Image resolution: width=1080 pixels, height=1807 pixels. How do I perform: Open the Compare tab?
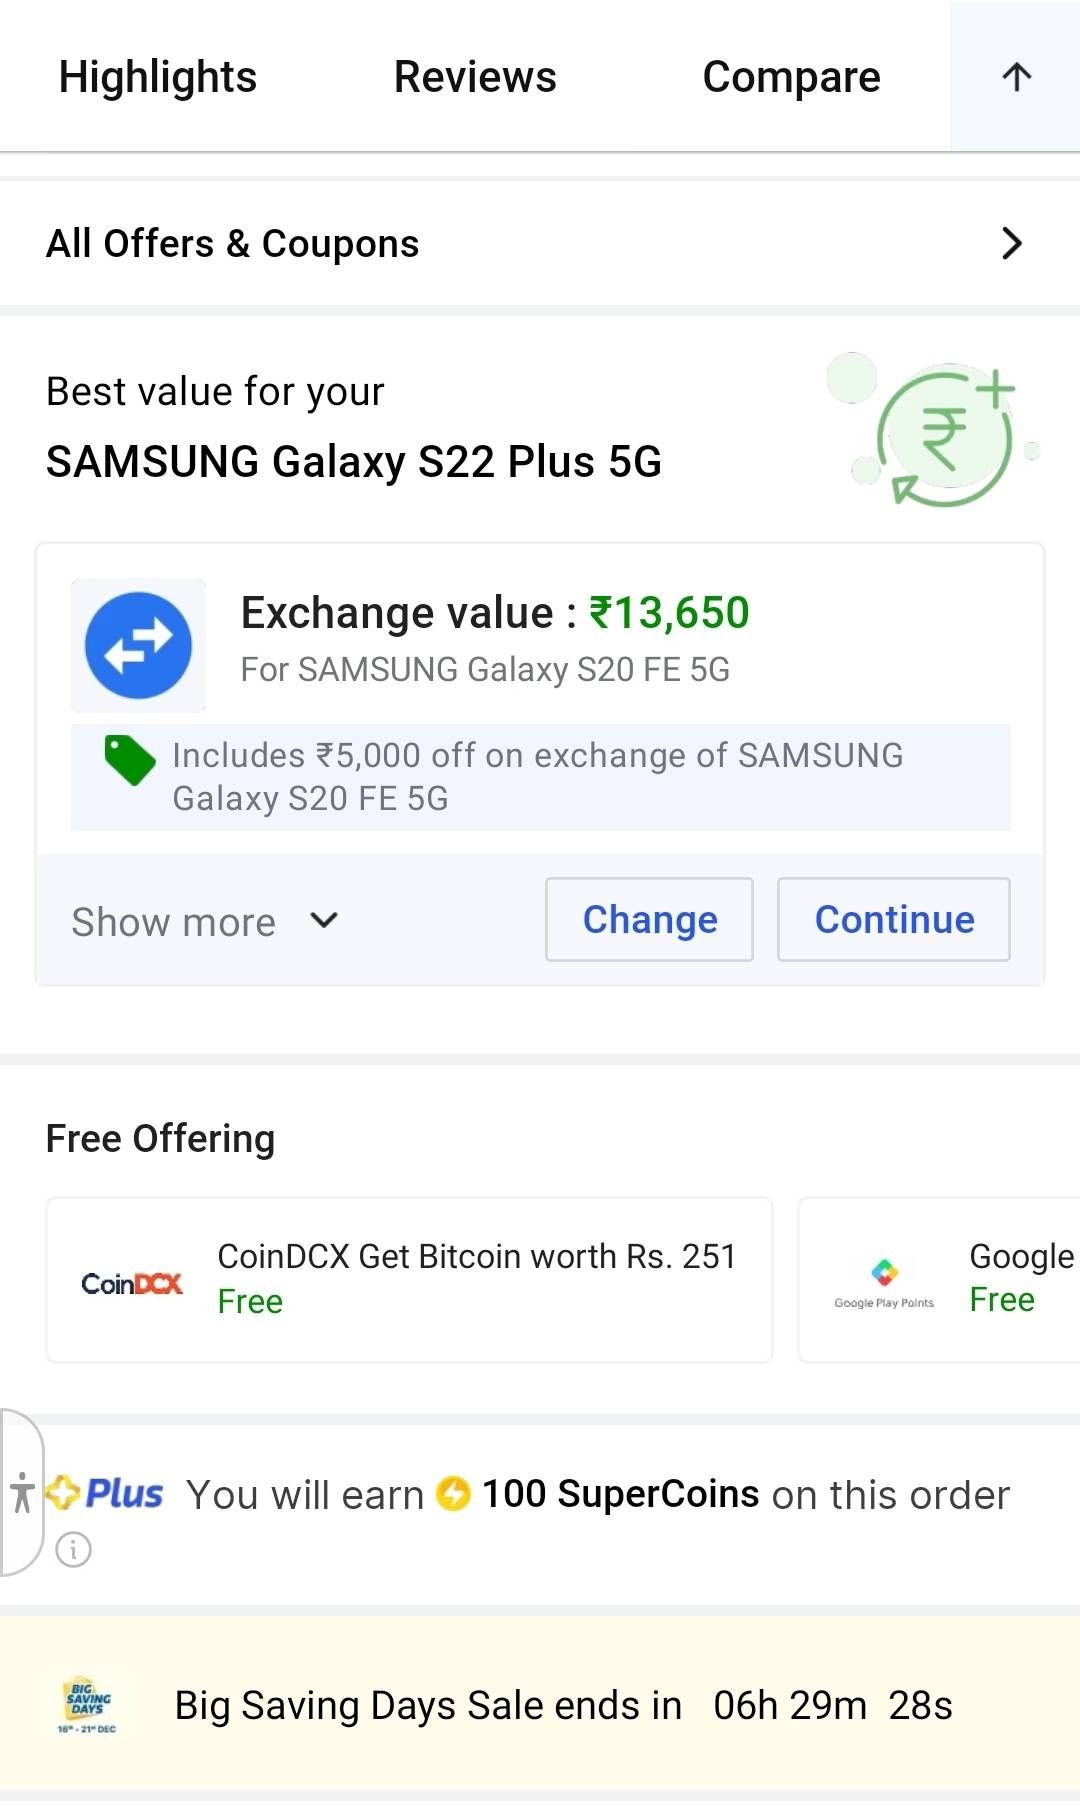(791, 76)
